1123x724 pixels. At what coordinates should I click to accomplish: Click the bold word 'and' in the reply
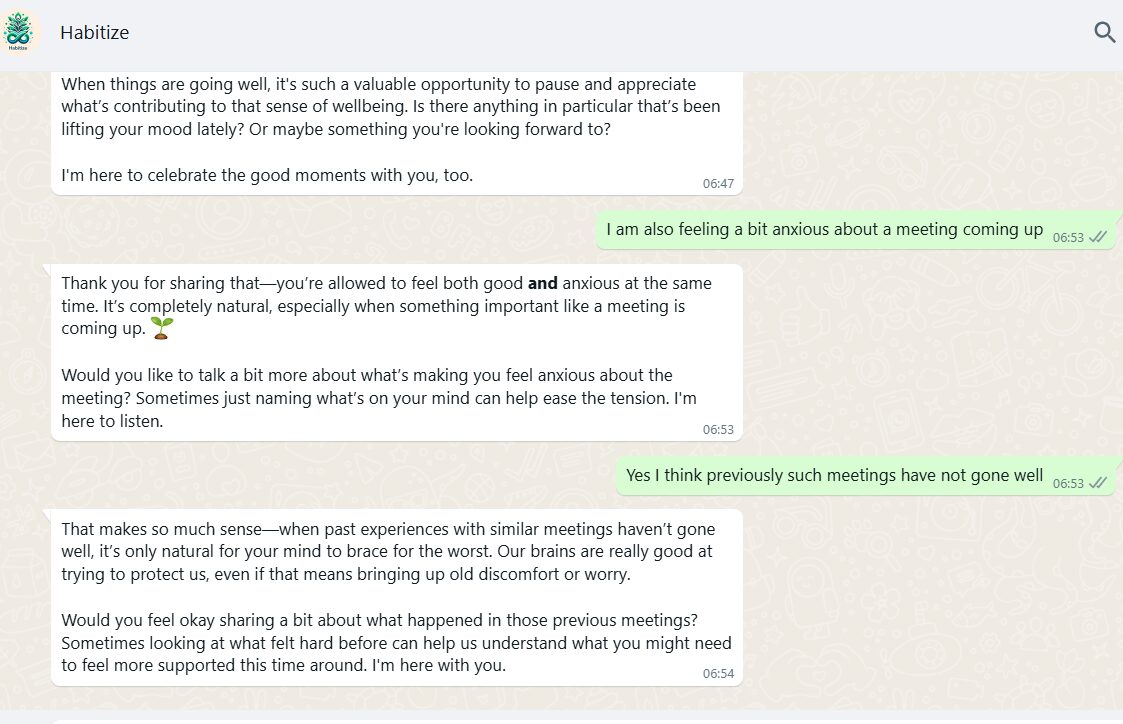pyautogui.click(x=542, y=284)
